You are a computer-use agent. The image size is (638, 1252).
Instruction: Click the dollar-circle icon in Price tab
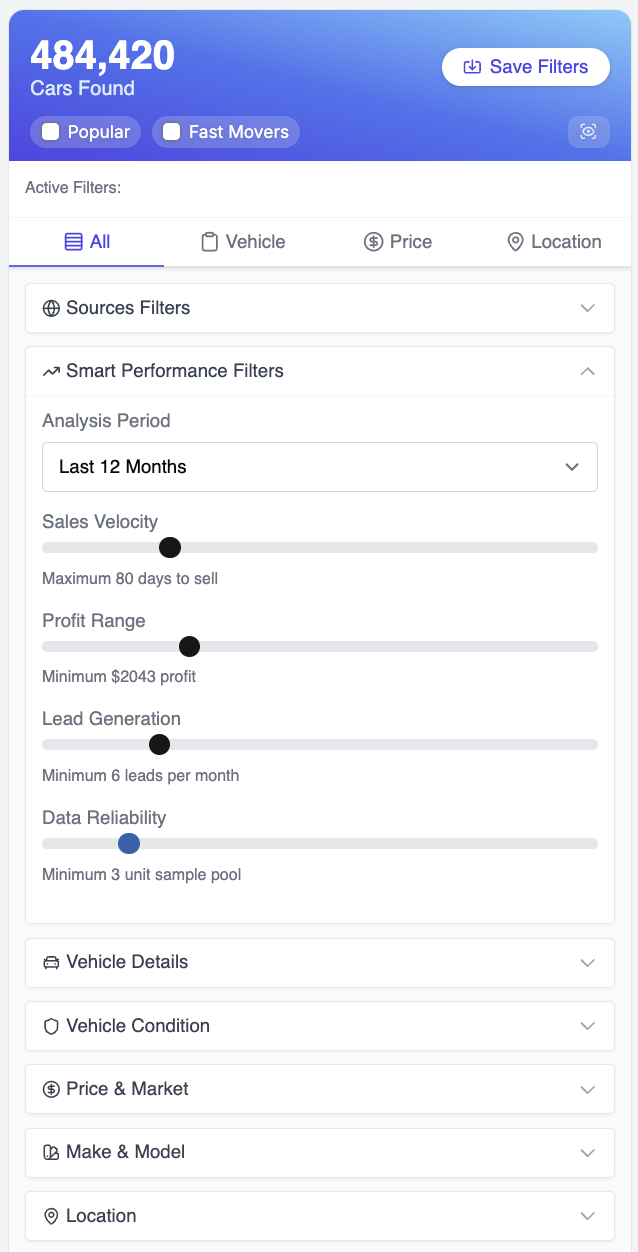click(x=373, y=242)
